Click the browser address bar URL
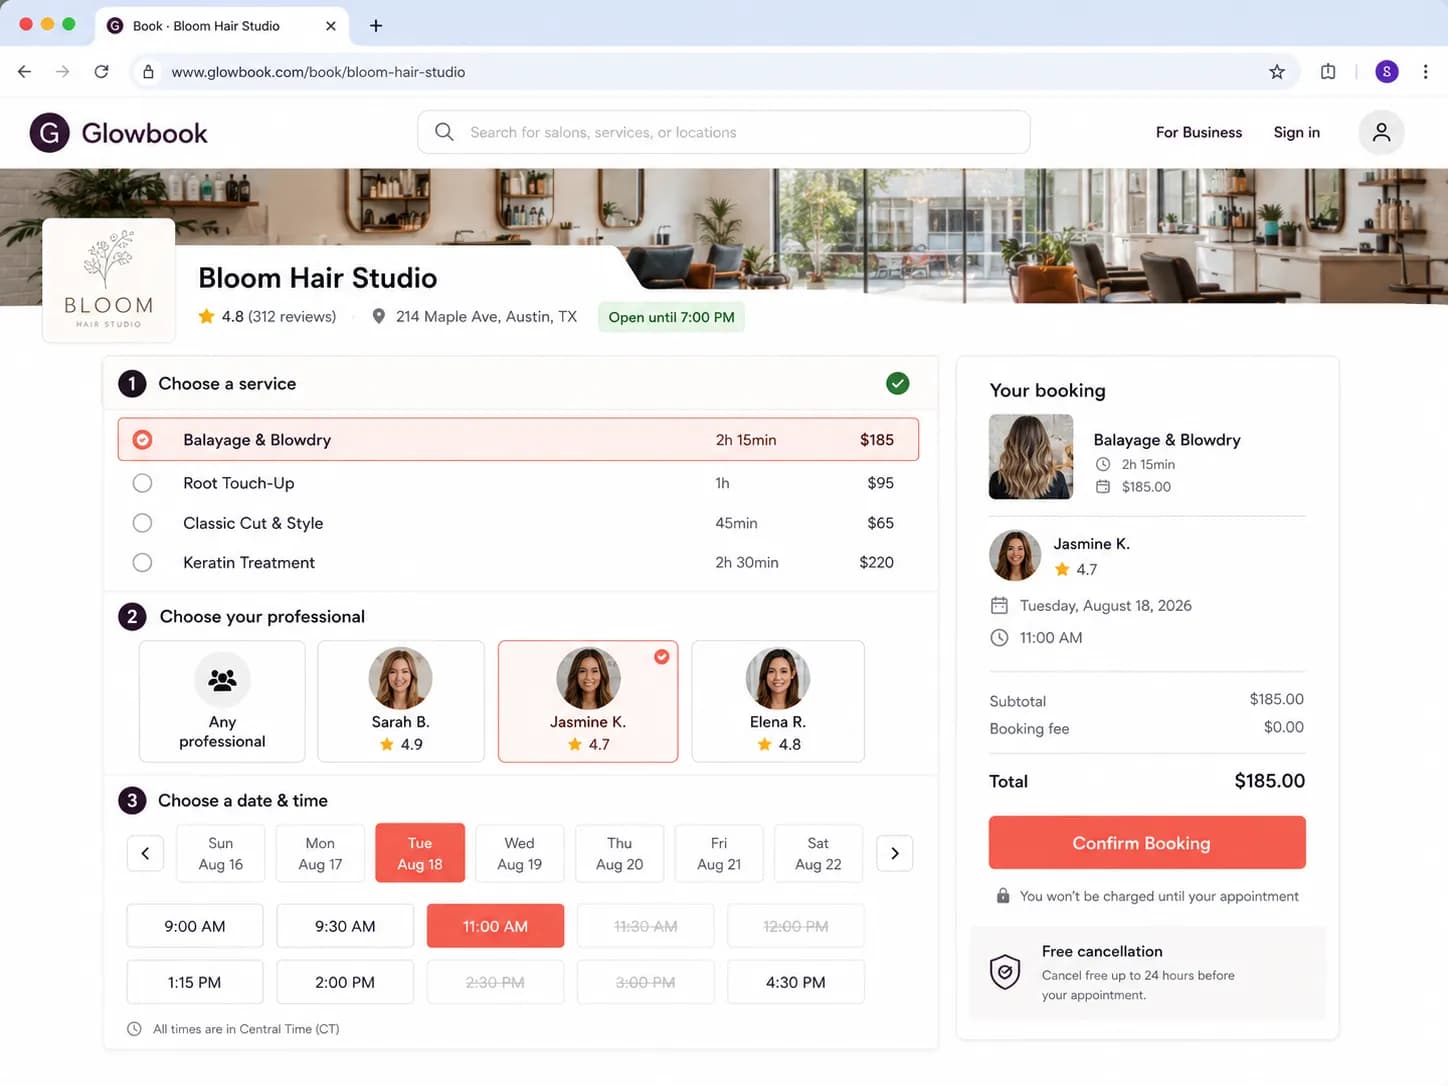 click(x=318, y=72)
